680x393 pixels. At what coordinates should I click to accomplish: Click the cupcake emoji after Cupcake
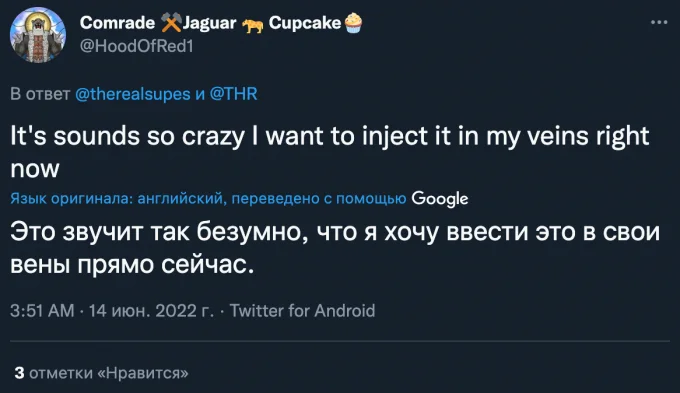353,23
